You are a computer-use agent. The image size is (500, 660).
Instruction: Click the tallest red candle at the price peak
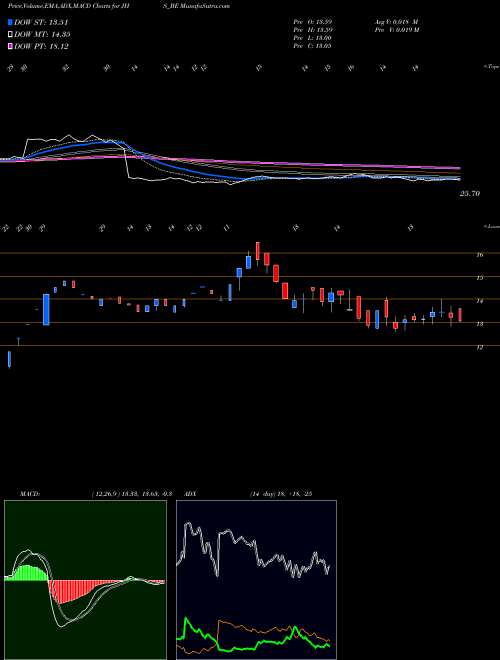(x=258, y=252)
